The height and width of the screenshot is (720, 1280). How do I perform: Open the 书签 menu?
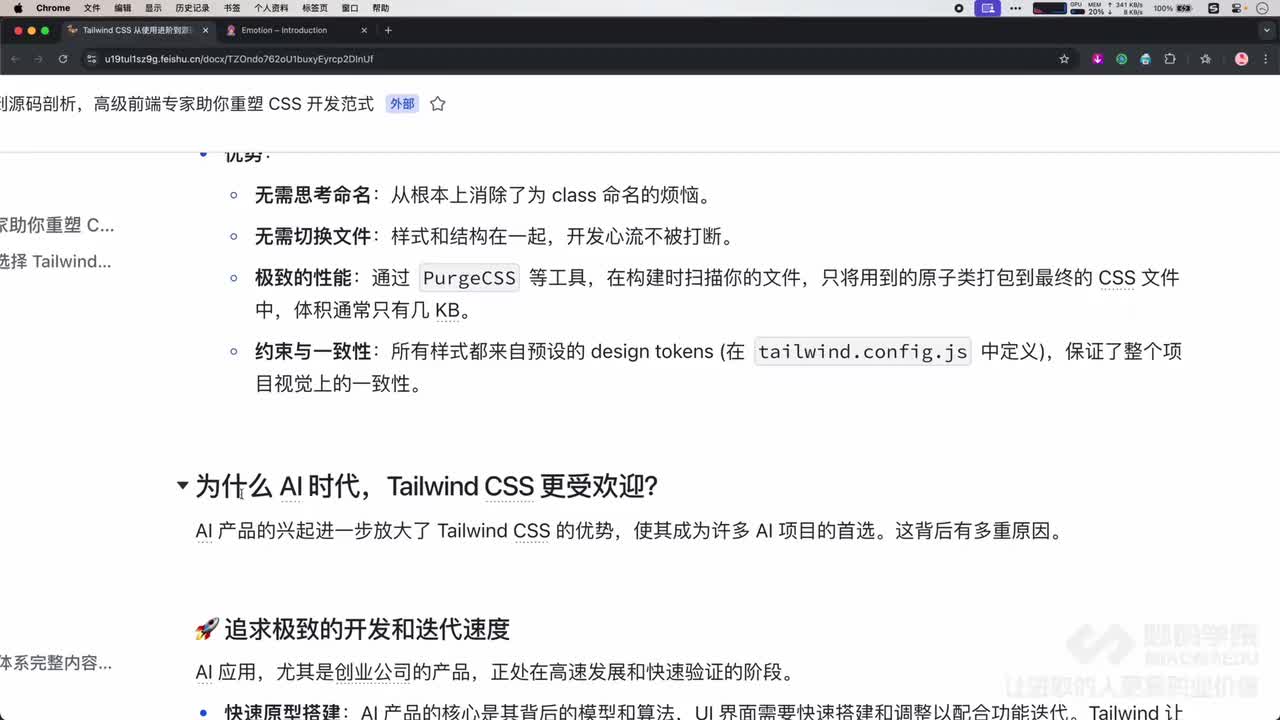232,8
